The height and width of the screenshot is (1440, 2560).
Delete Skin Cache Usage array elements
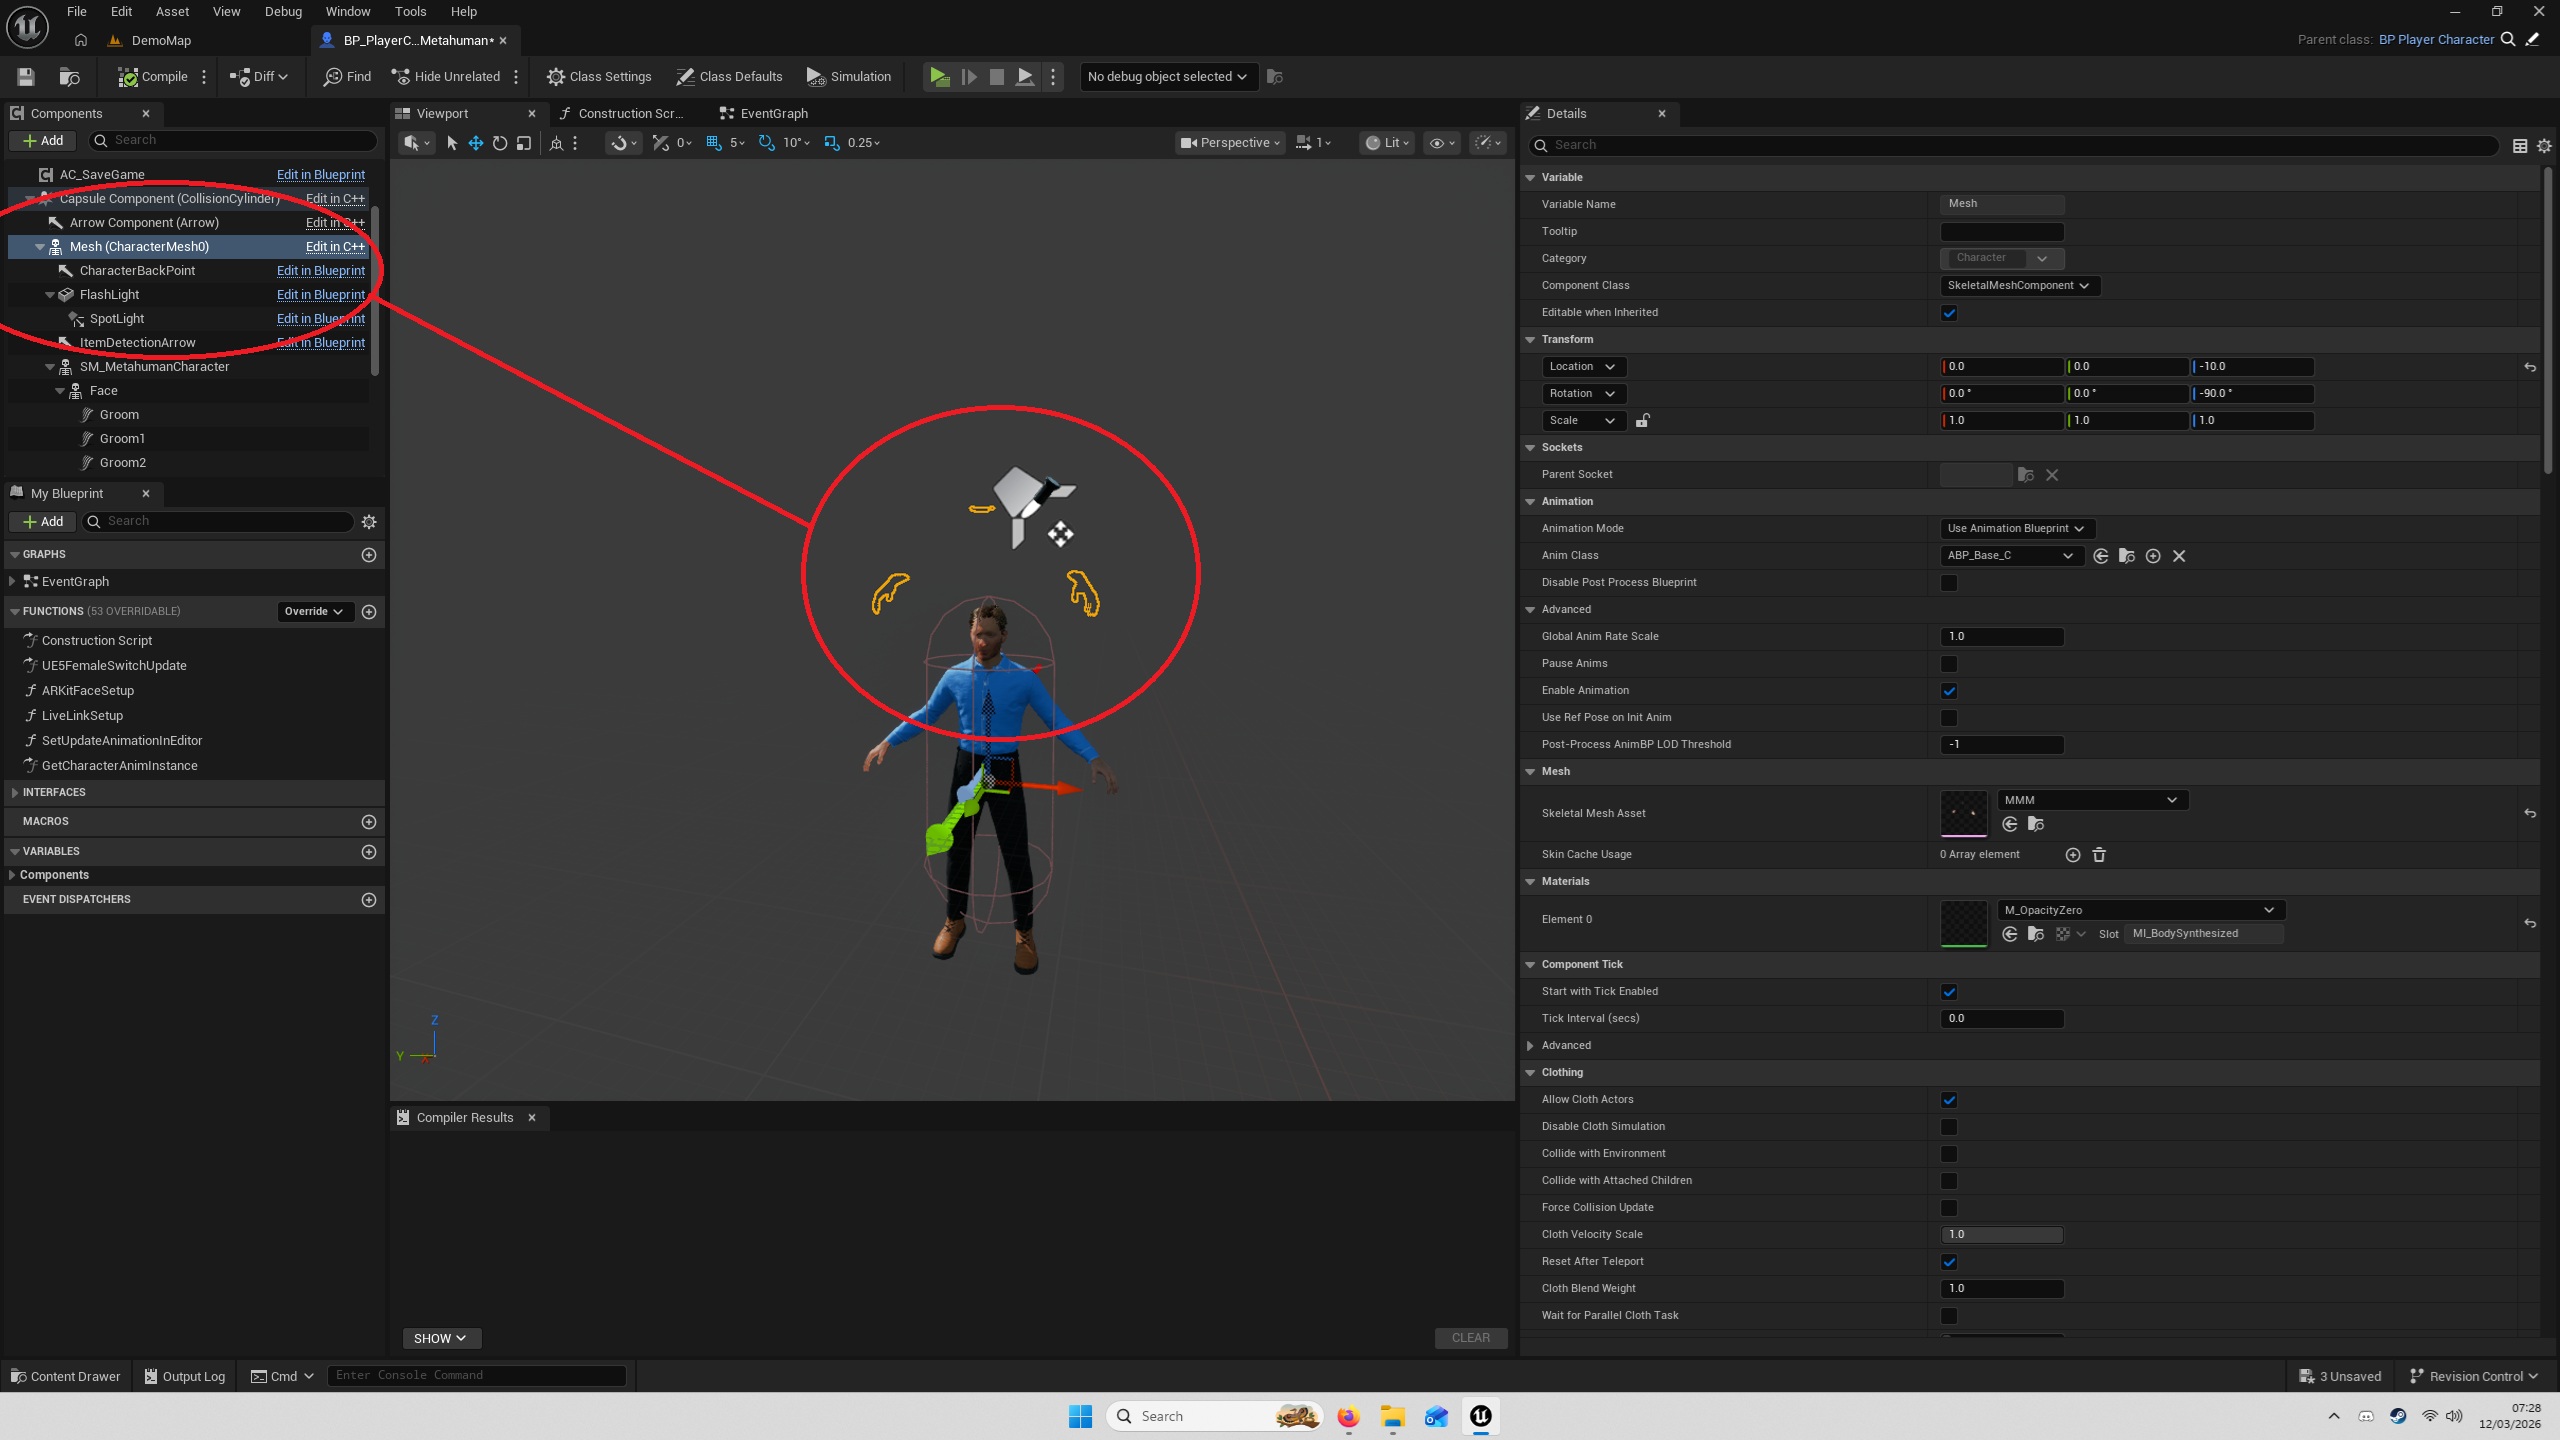click(x=2099, y=855)
